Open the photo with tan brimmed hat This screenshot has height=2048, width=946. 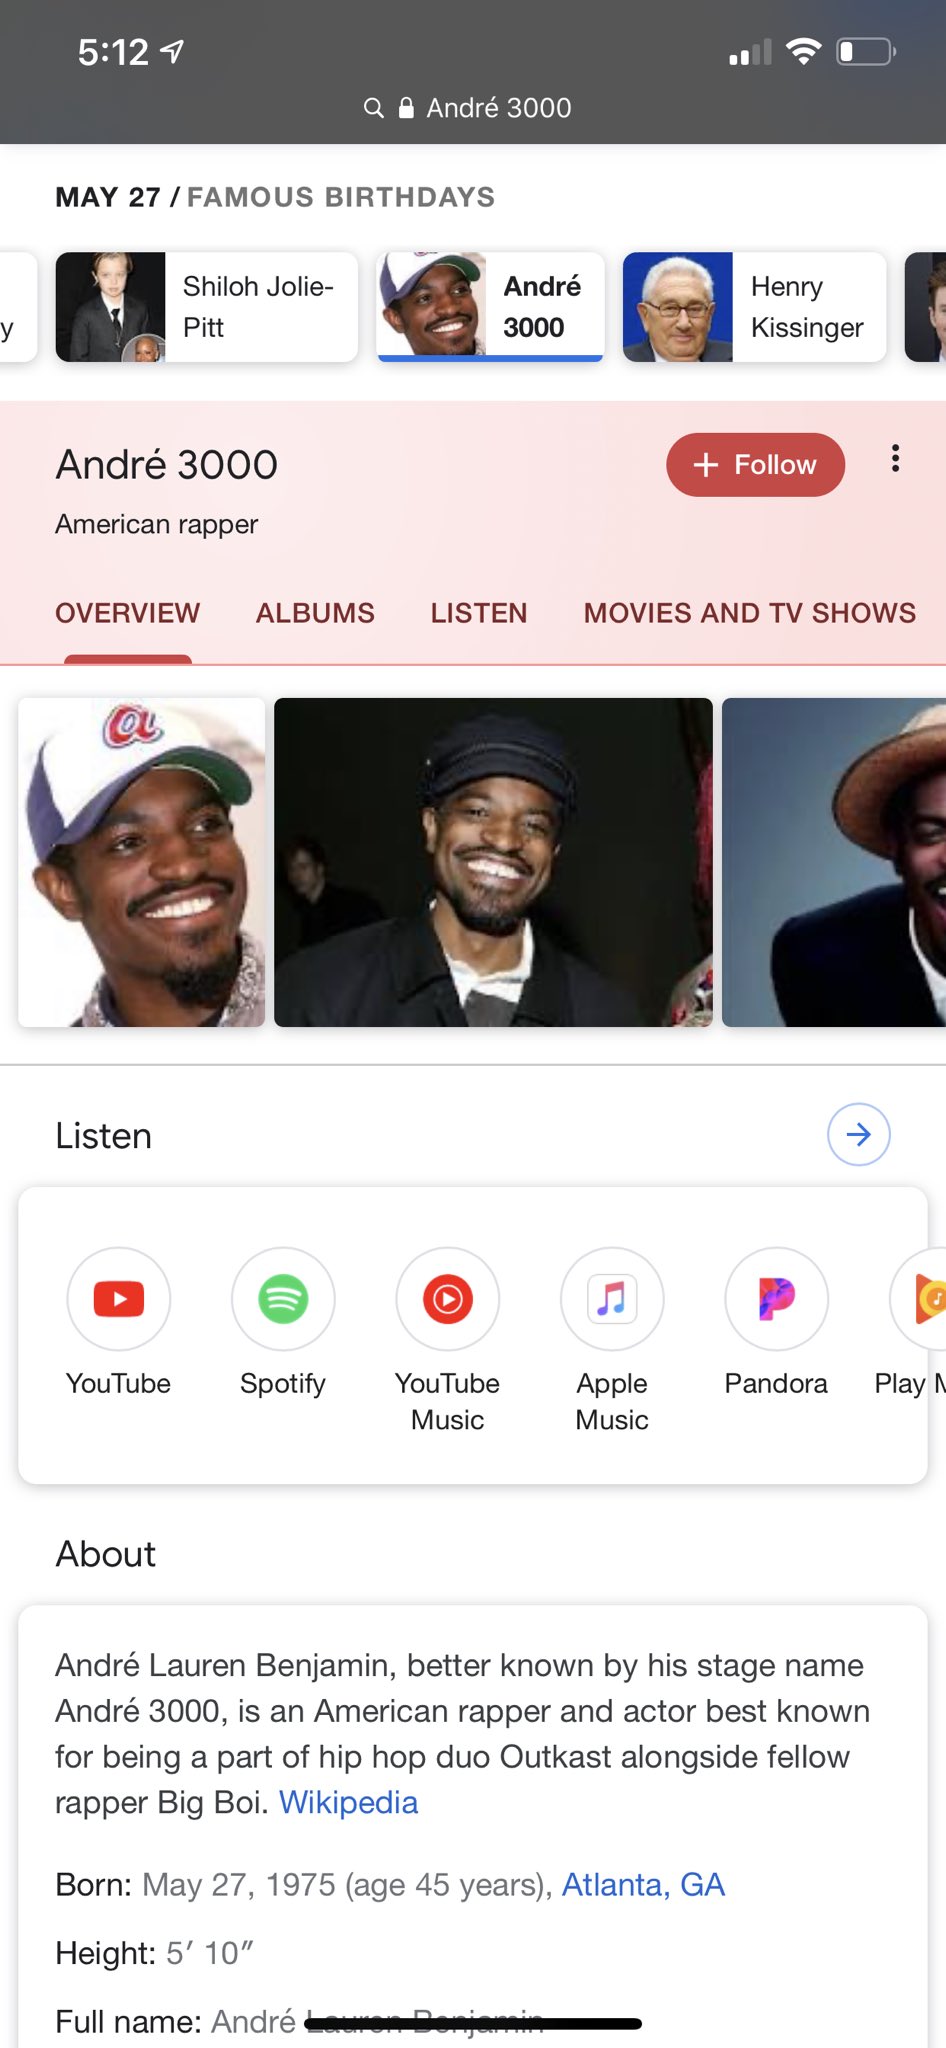(x=834, y=862)
